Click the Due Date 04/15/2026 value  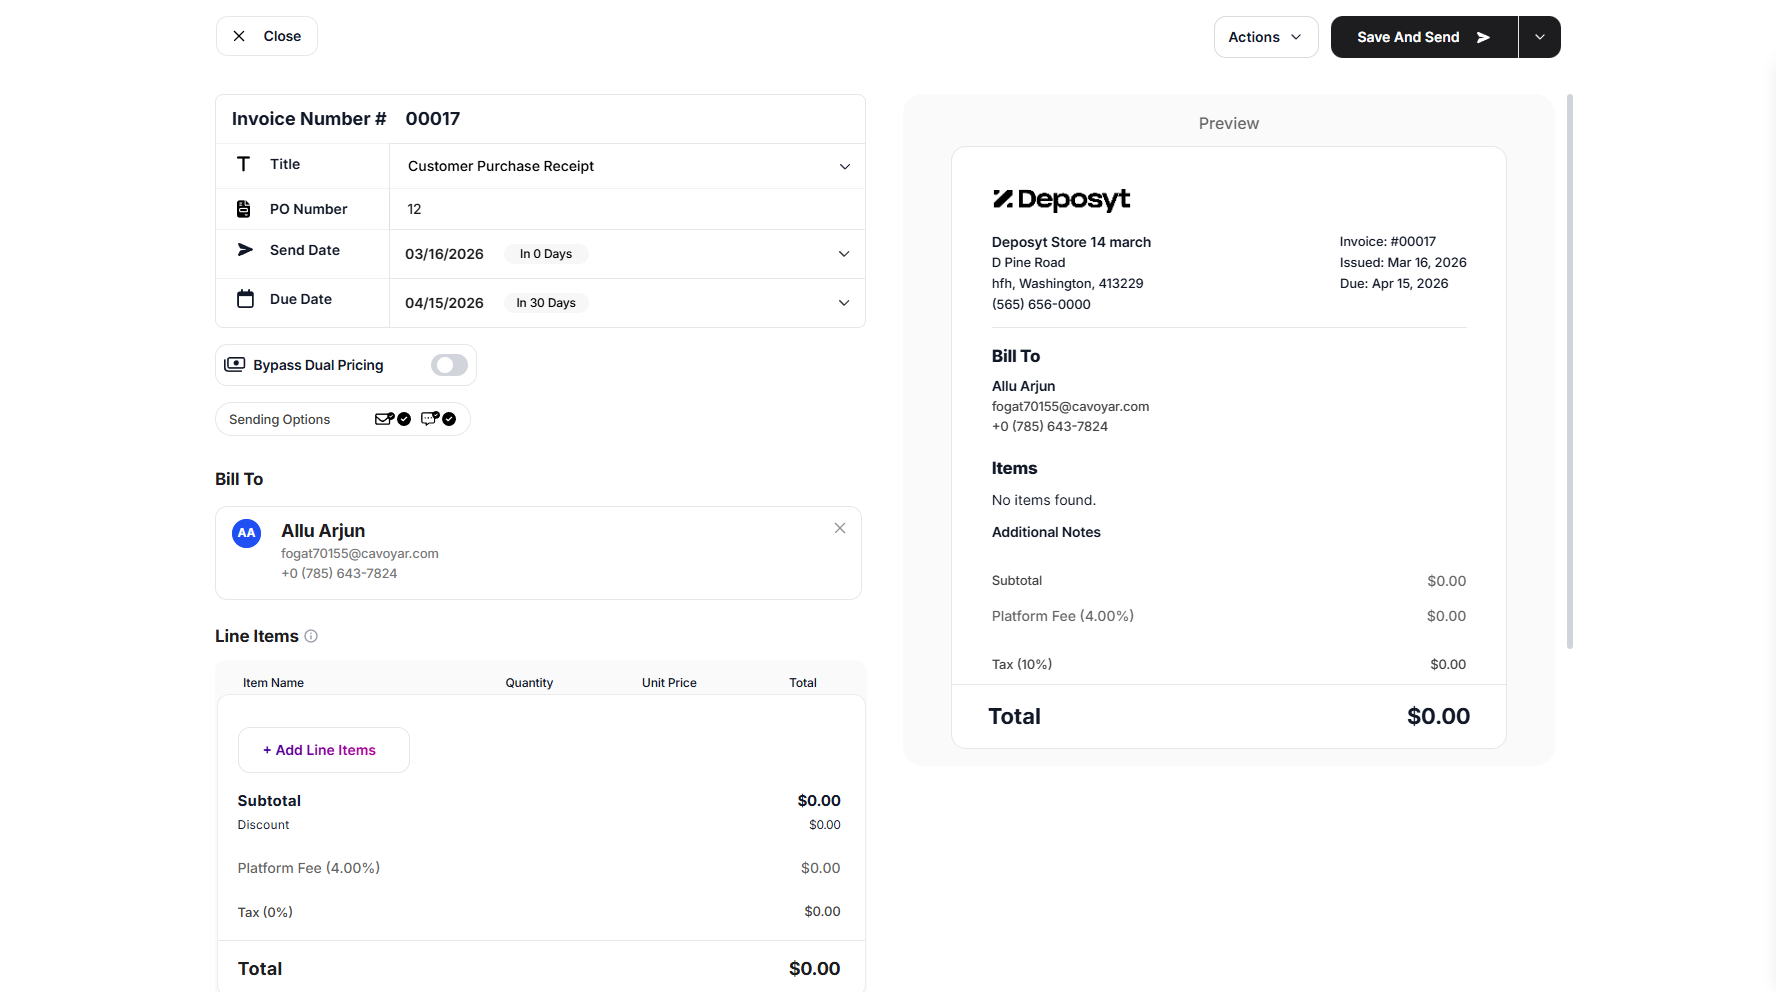(x=444, y=303)
